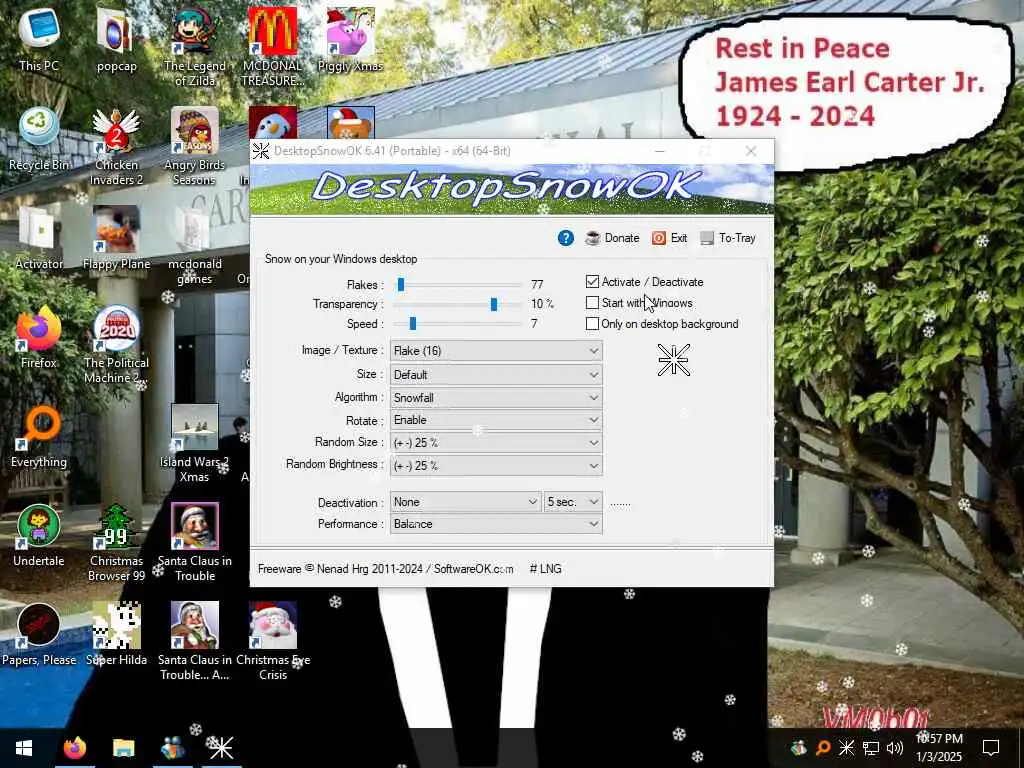The width and height of the screenshot is (1024, 768).
Task: Open the notification center icon
Action: pos(991,748)
